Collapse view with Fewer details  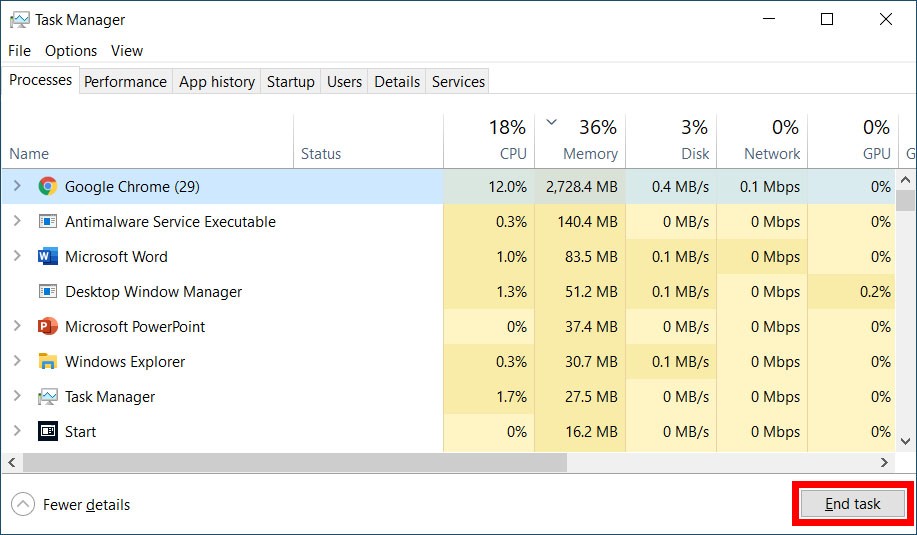tap(71, 505)
